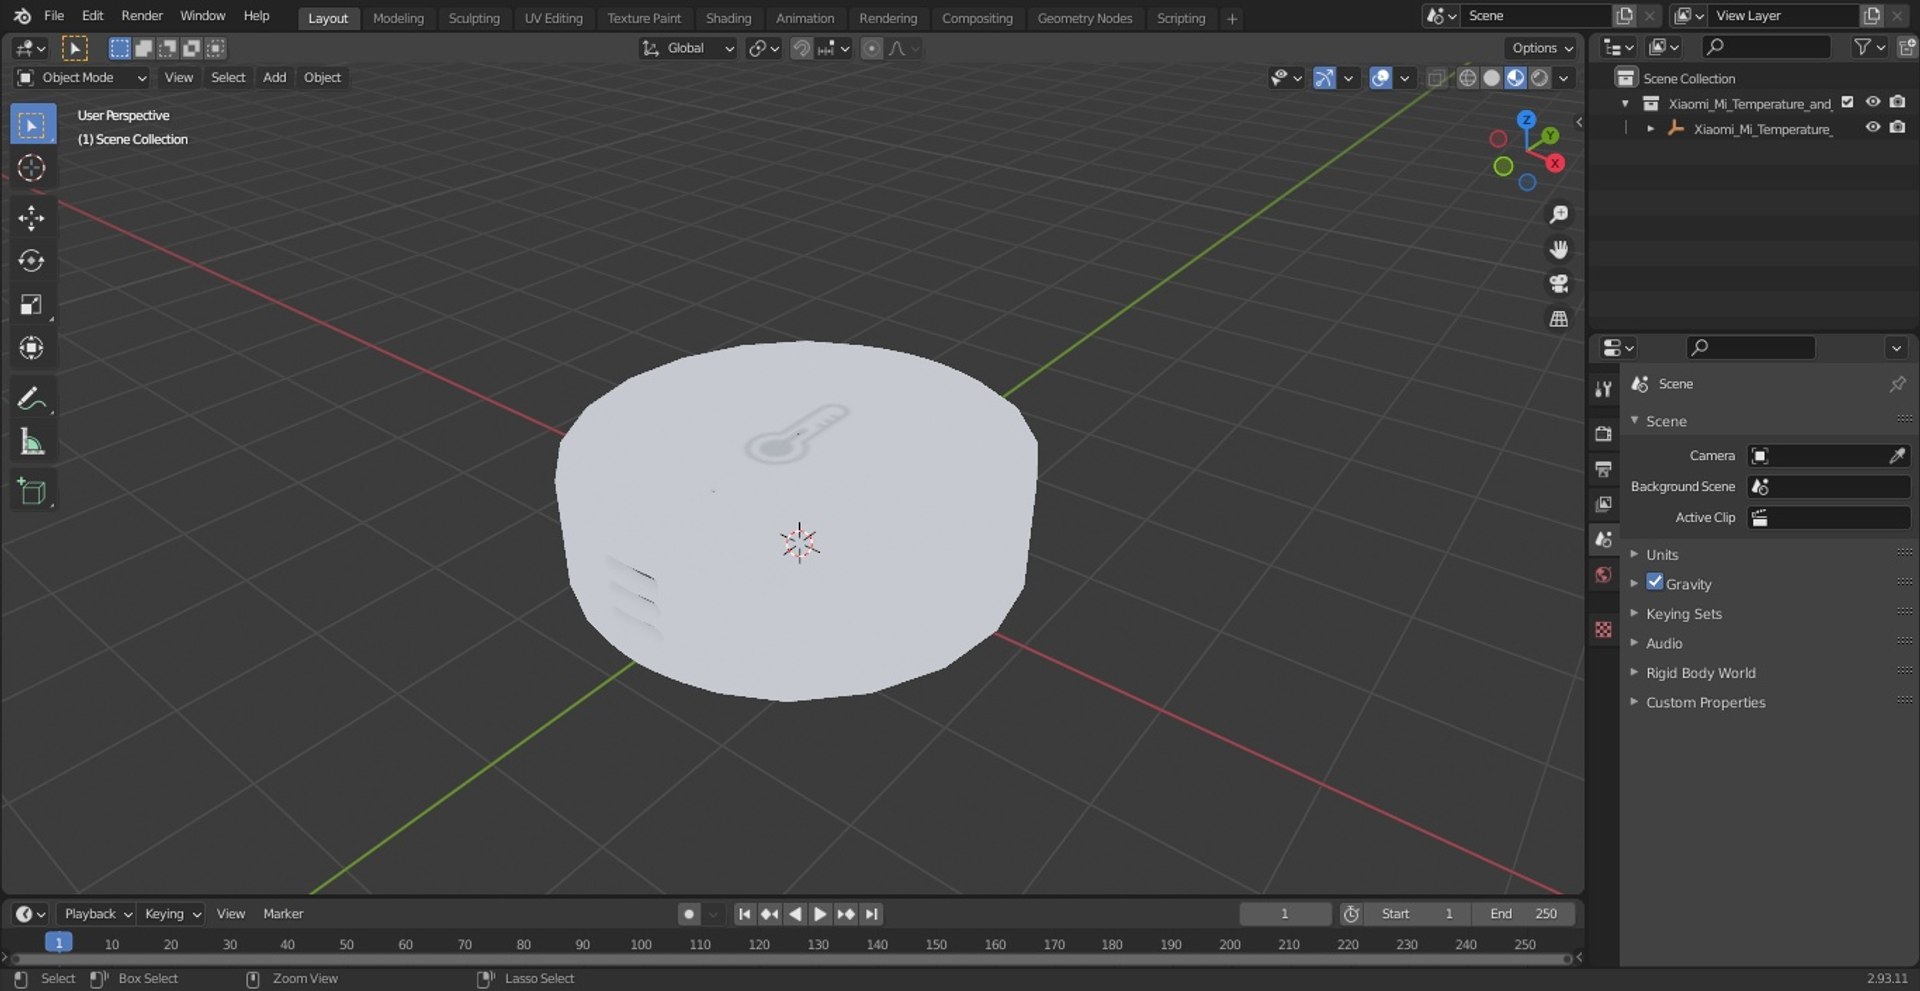The height and width of the screenshot is (991, 1920).
Task: Activate the Scale tool
Action: [x=32, y=304]
